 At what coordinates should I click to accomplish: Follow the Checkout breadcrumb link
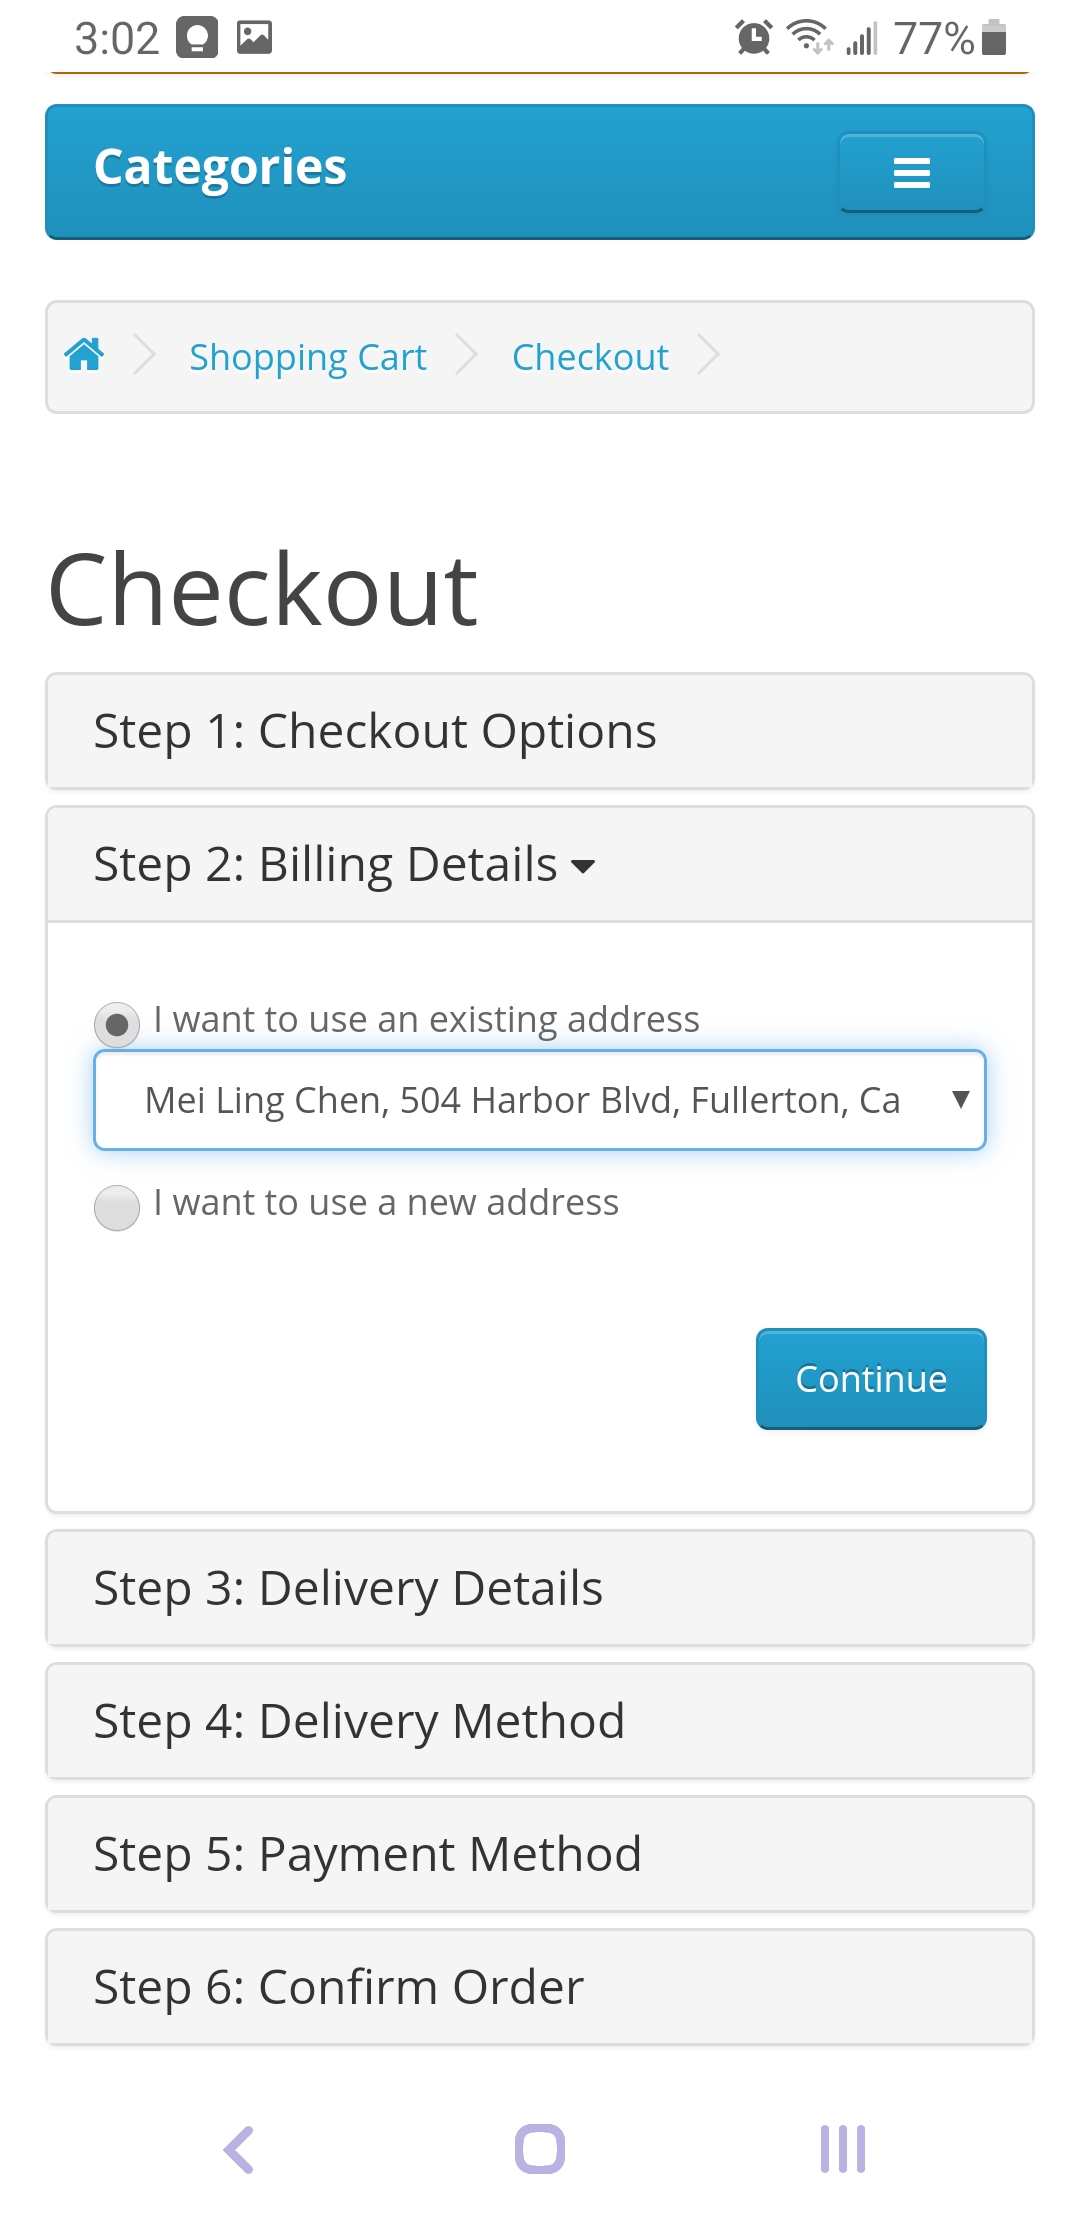click(590, 357)
